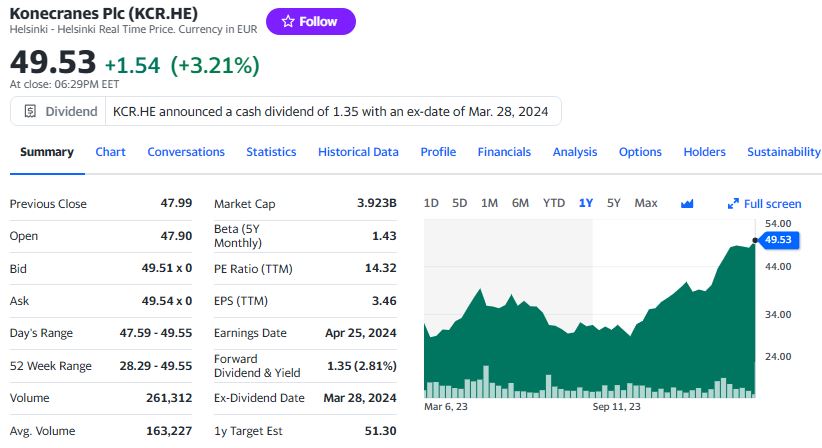This screenshot has width=822, height=448.
Task: View the Analysis tab
Action: [575, 152]
